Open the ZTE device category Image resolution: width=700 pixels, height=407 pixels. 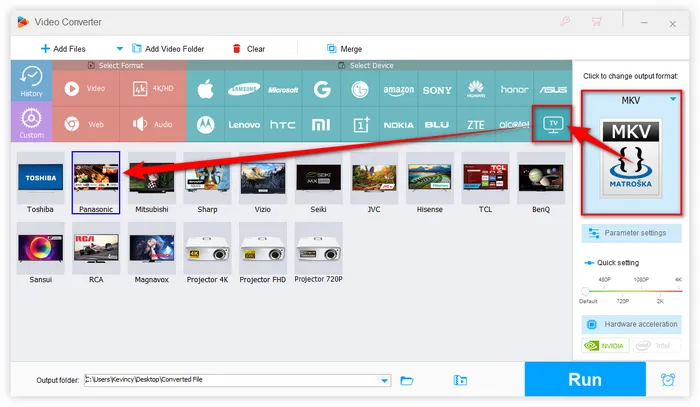[476, 125]
